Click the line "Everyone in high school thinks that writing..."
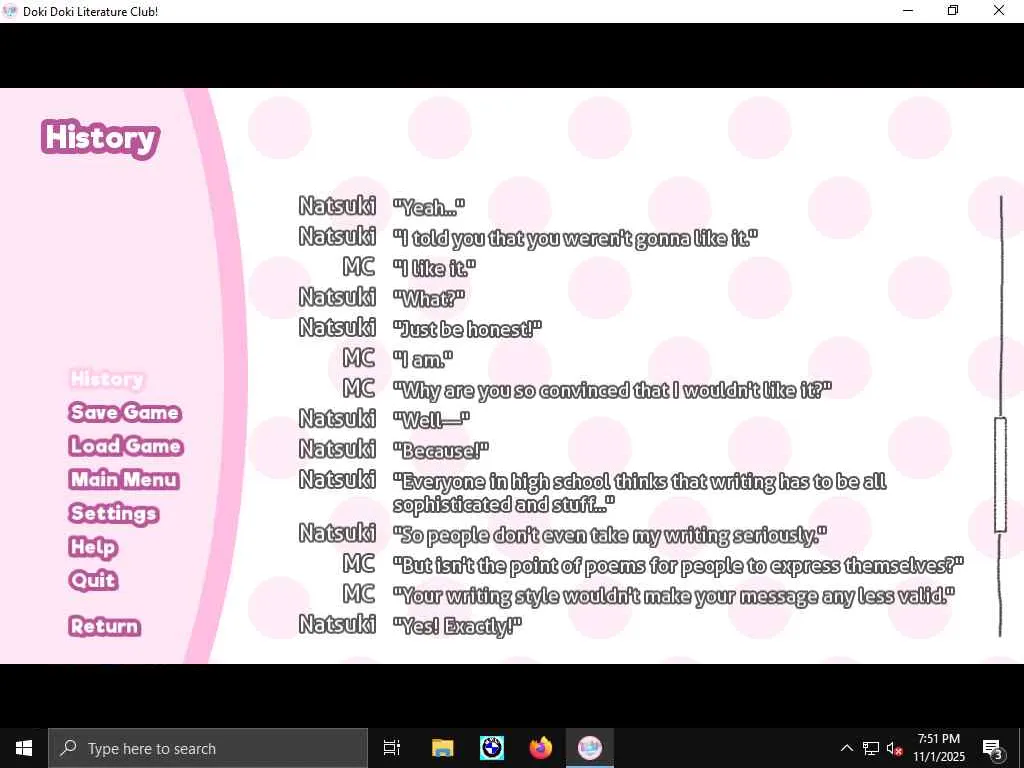The height and width of the screenshot is (768, 1024). pyautogui.click(x=640, y=492)
